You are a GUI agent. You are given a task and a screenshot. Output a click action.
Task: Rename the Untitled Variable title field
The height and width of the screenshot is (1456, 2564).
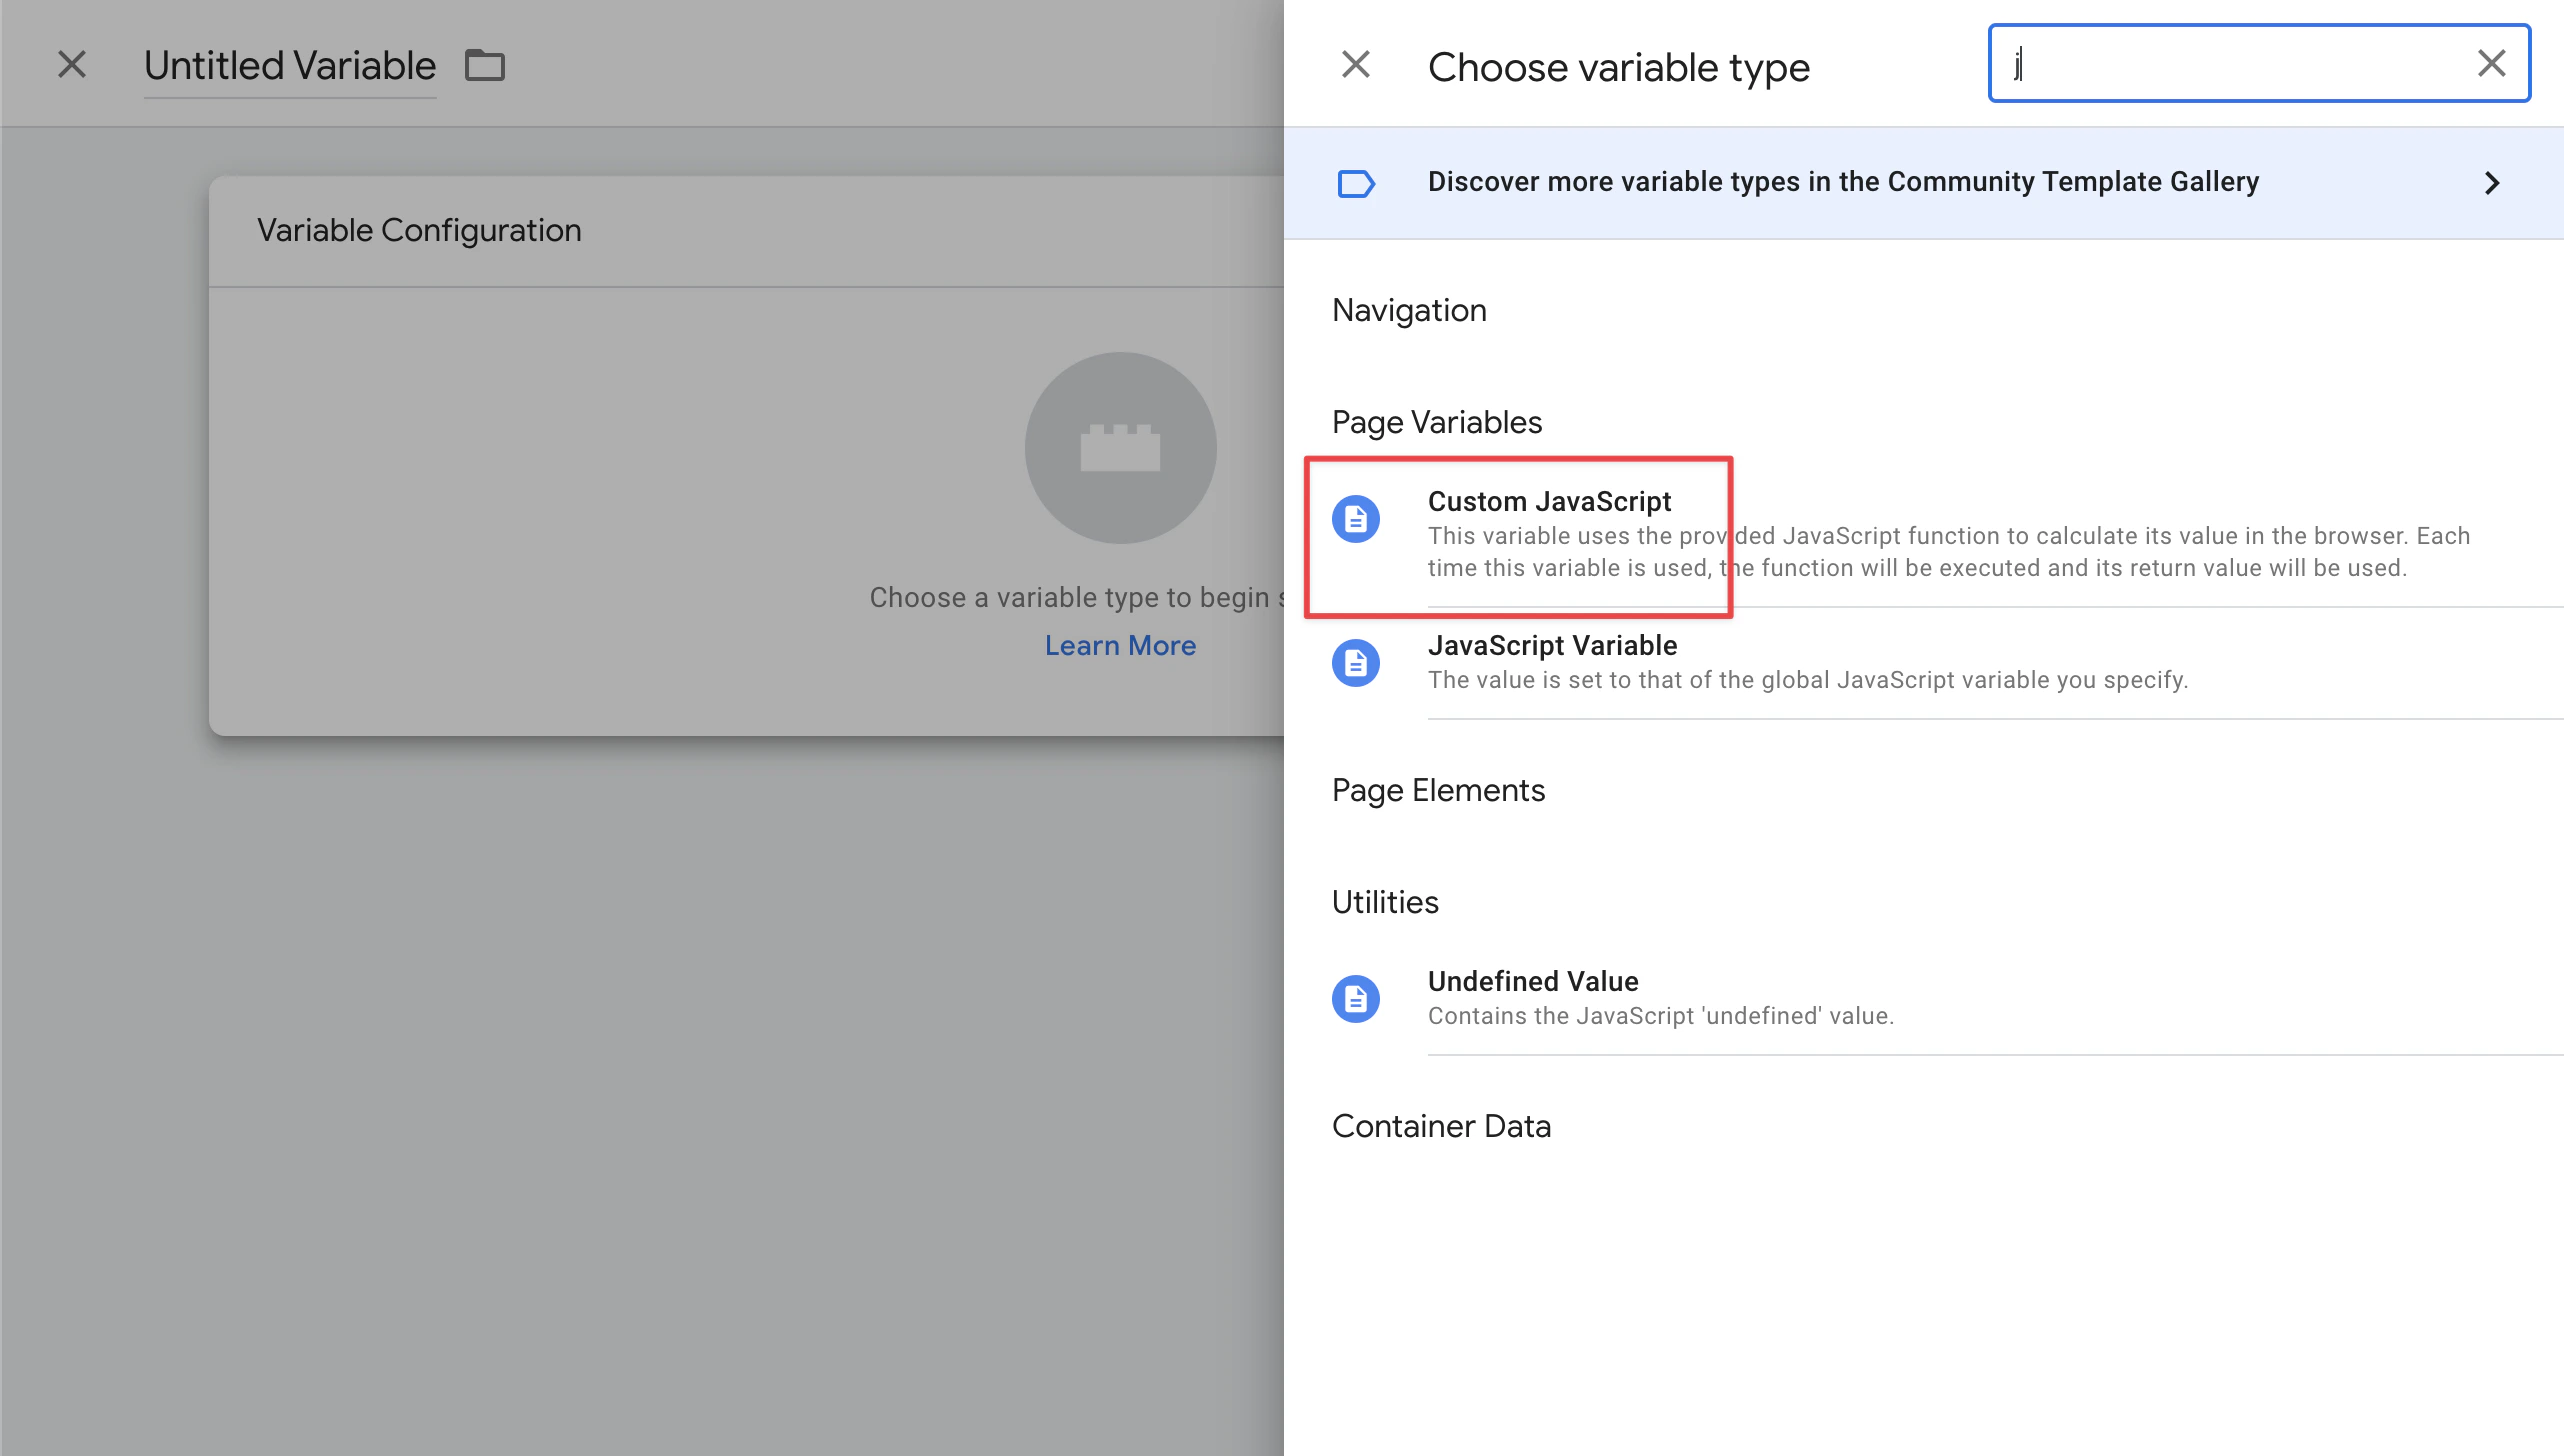(x=289, y=64)
